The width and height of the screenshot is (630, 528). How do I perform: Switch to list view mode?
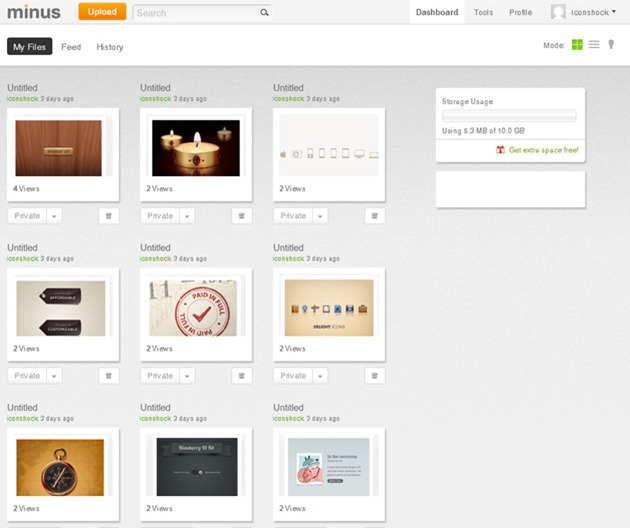pos(594,45)
